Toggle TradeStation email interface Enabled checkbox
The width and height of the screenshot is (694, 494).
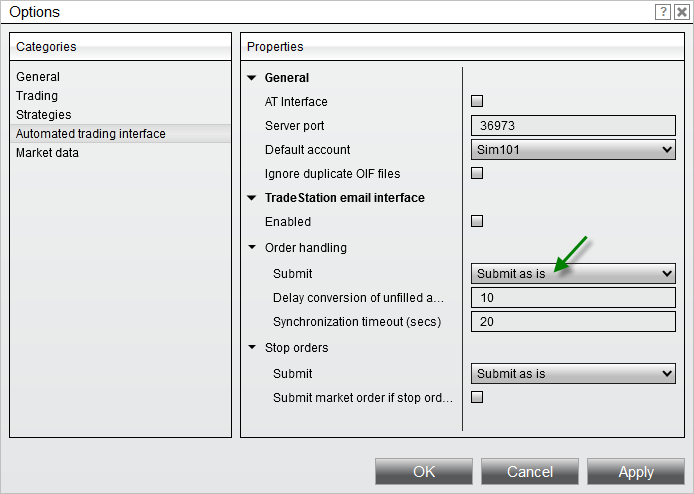pyautogui.click(x=477, y=221)
